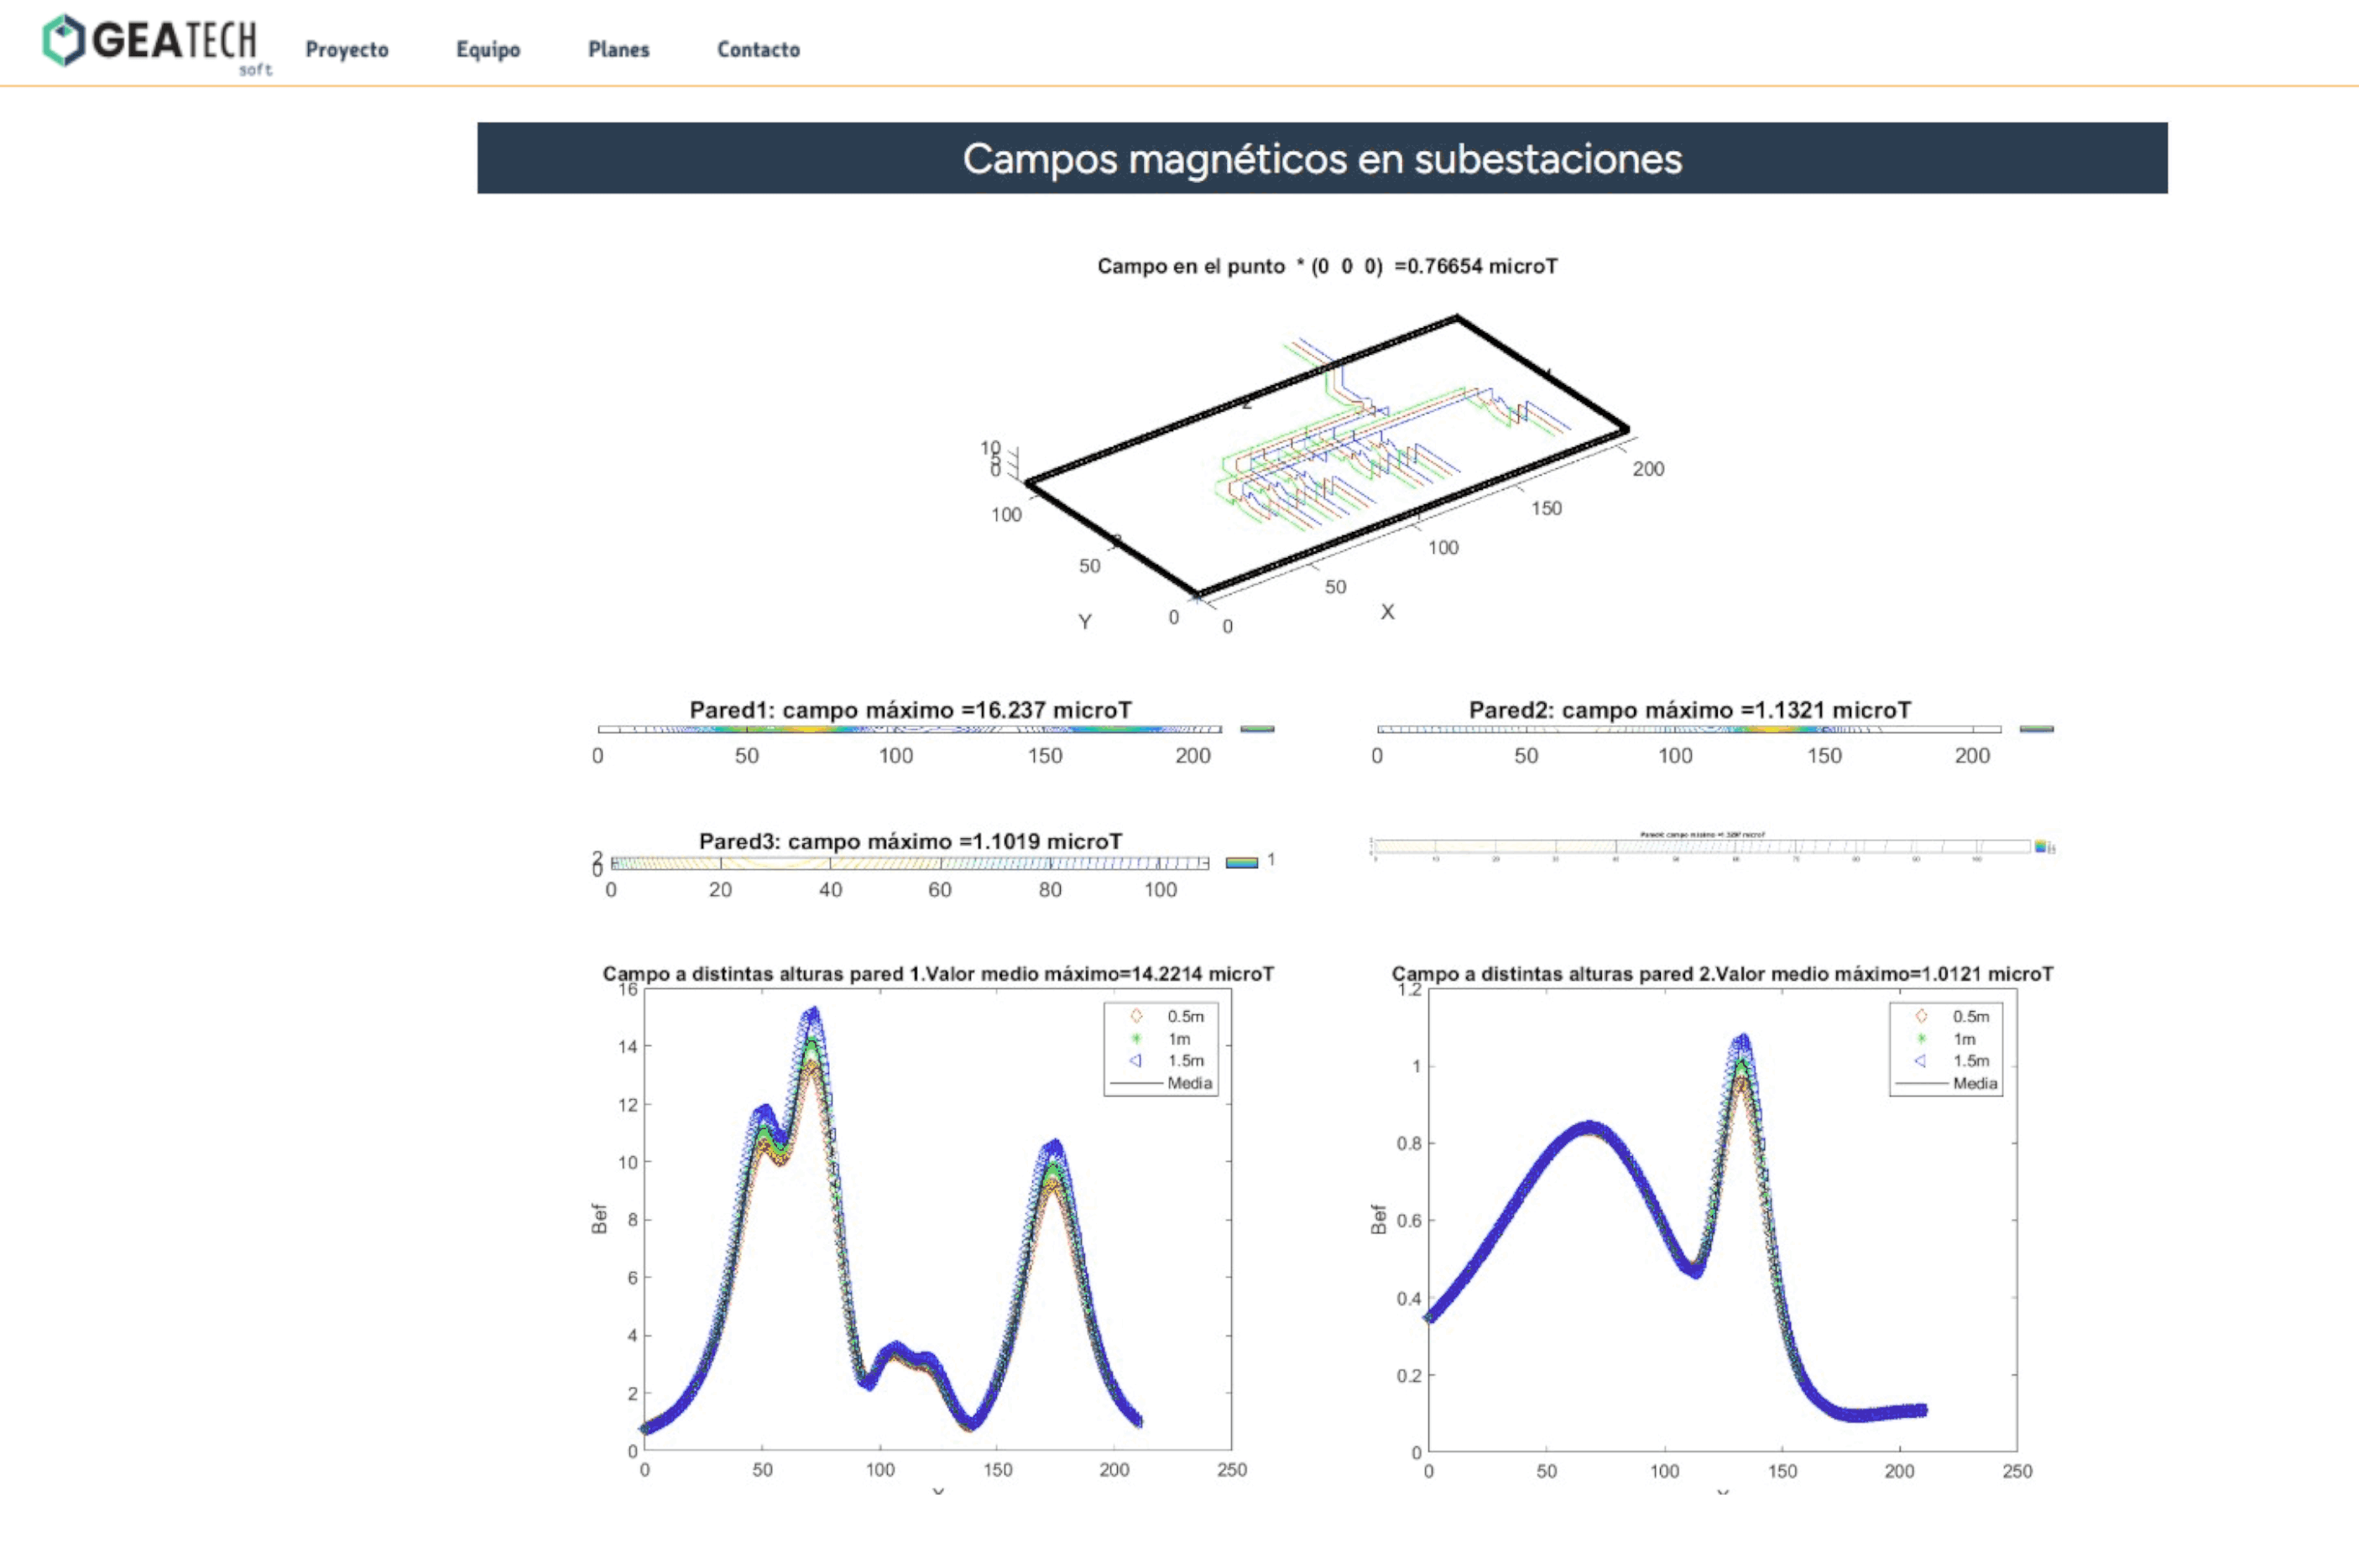Viewport: 2359px width, 1568px height.
Task: Click the 0.5m diamond marker in pared 1 legend
Action: pyautogui.click(x=1136, y=1016)
